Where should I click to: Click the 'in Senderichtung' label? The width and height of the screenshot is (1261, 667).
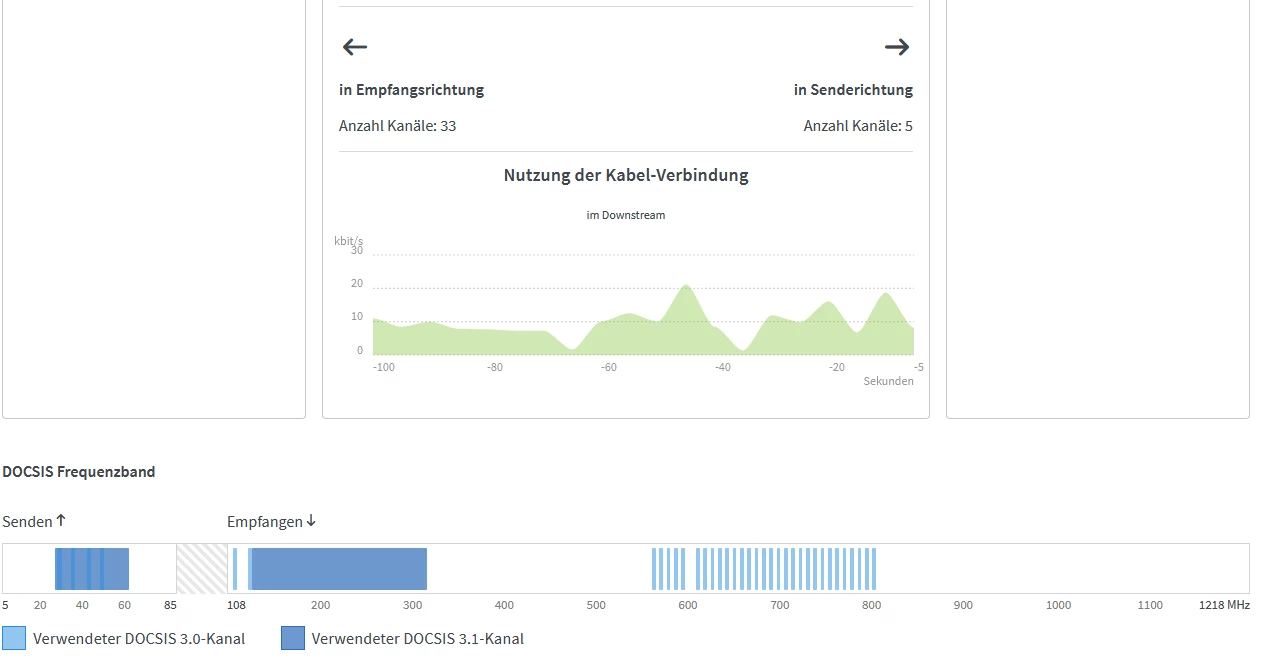(x=853, y=90)
